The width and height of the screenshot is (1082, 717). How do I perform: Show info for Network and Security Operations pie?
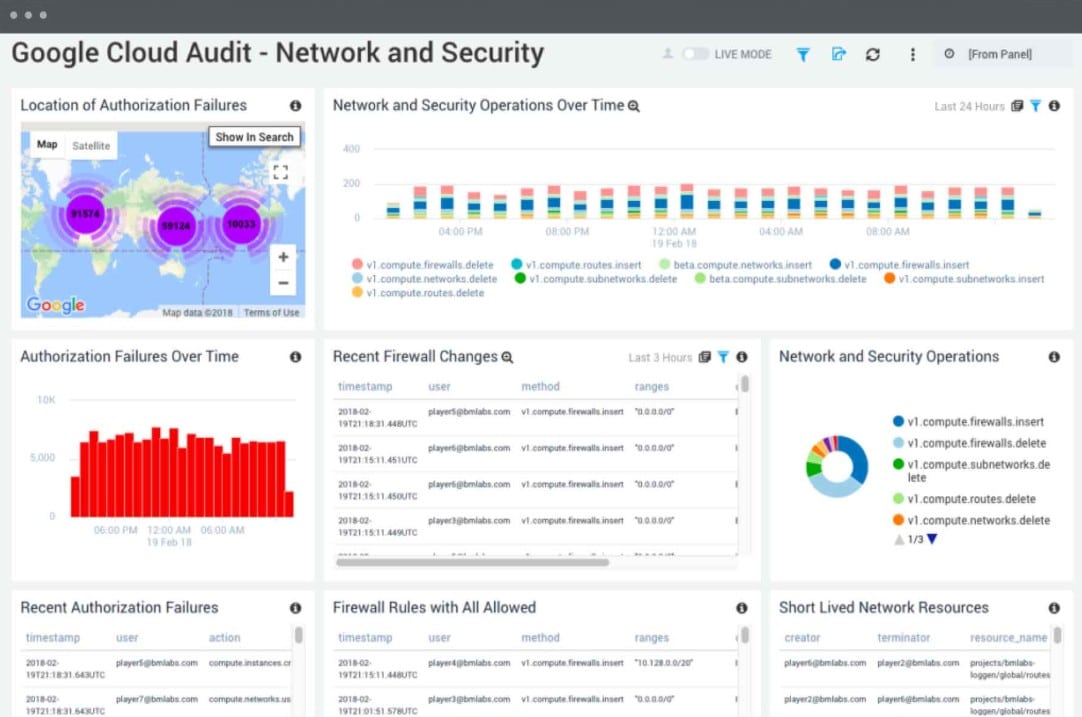click(x=1054, y=357)
